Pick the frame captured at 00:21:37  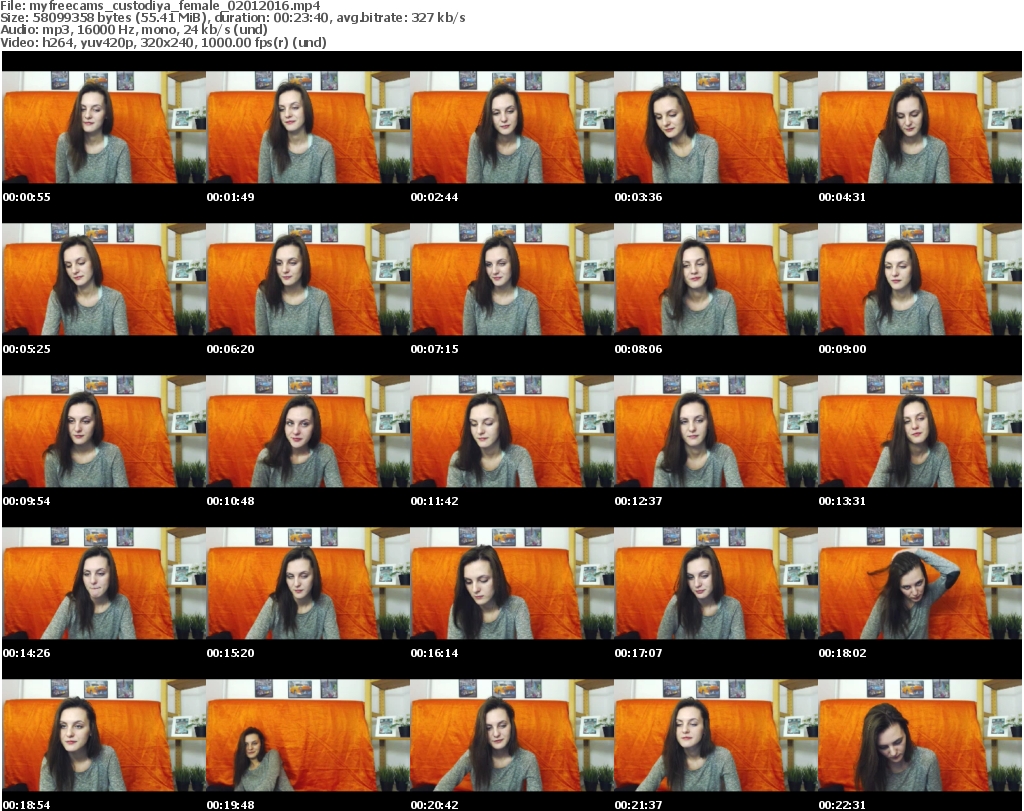[x=715, y=736]
